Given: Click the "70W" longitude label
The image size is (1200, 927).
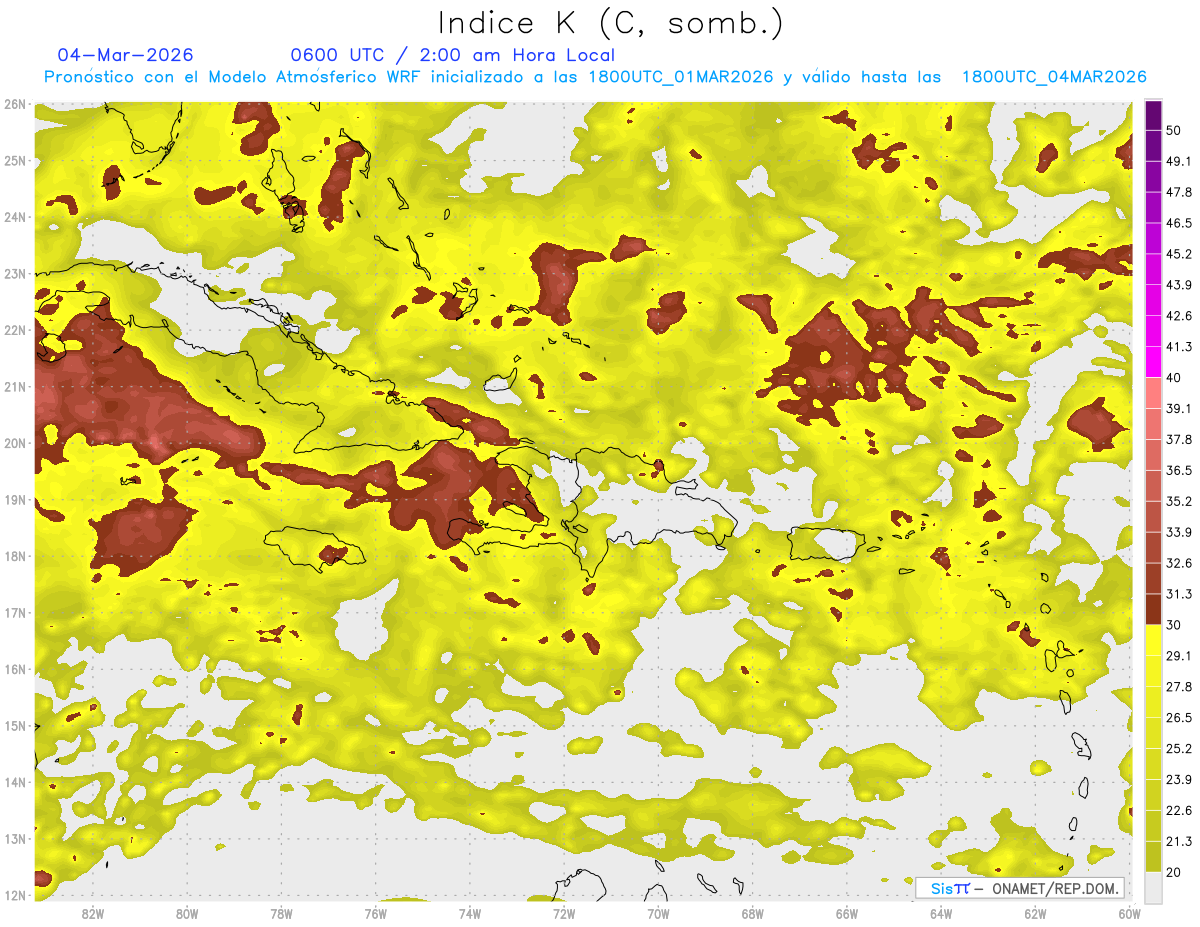Looking at the screenshot, I should (658, 914).
